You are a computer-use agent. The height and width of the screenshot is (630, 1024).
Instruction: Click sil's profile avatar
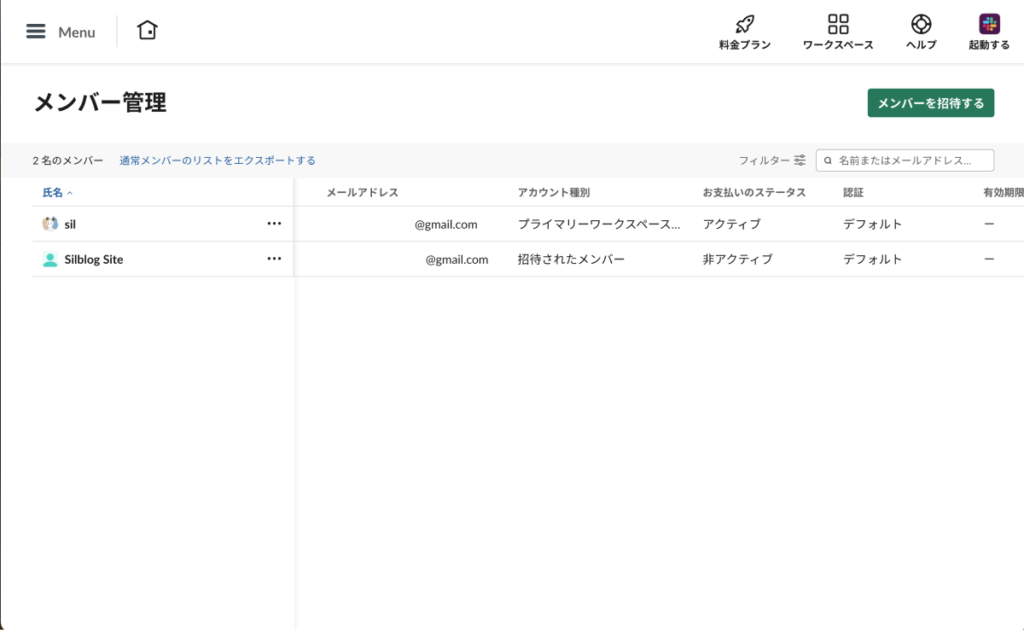pos(50,224)
